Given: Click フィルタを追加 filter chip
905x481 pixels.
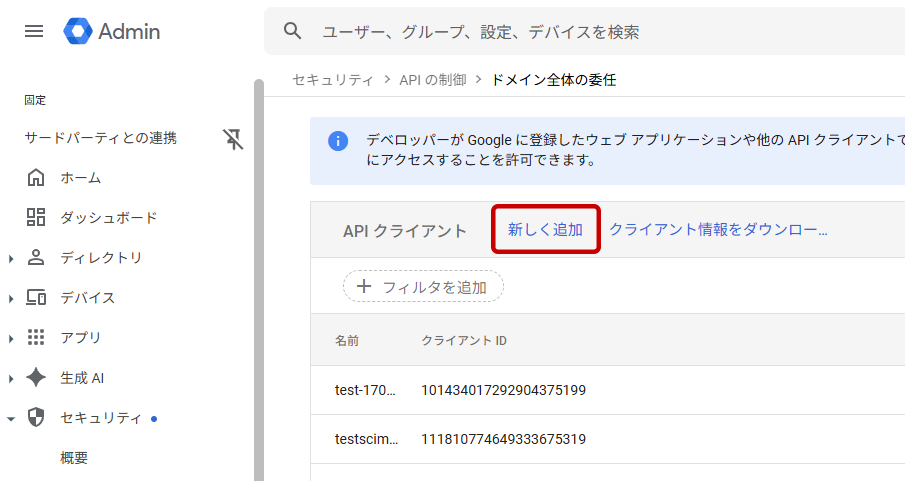Looking at the screenshot, I should click(423, 287).
